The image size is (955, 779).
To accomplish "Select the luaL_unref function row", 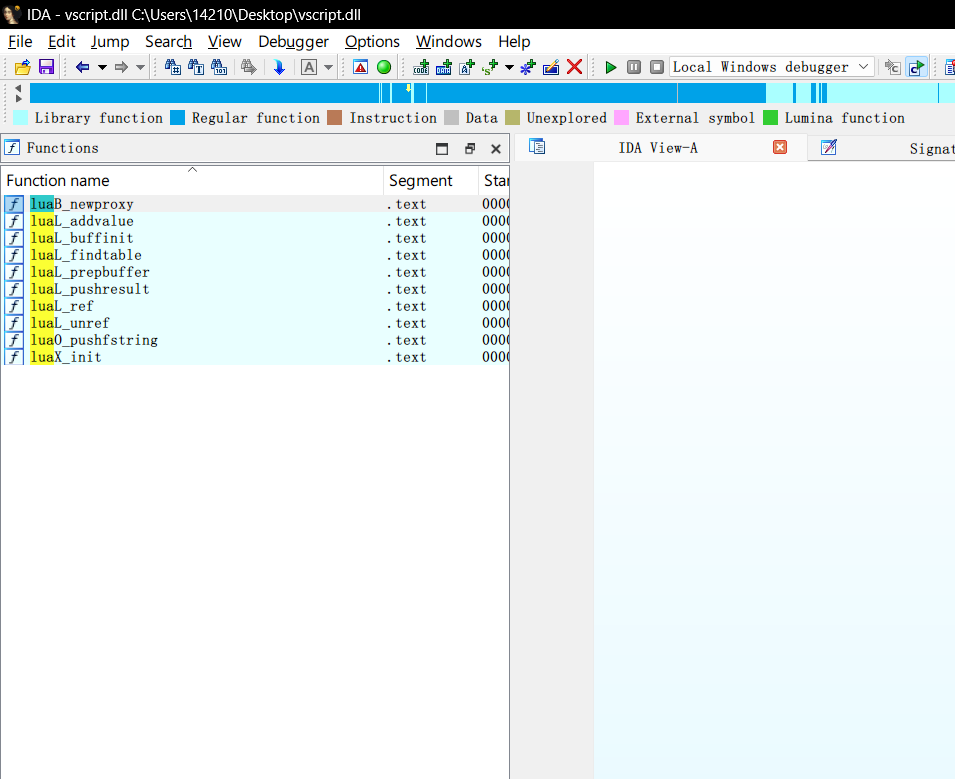I will (x=255, y=323).
